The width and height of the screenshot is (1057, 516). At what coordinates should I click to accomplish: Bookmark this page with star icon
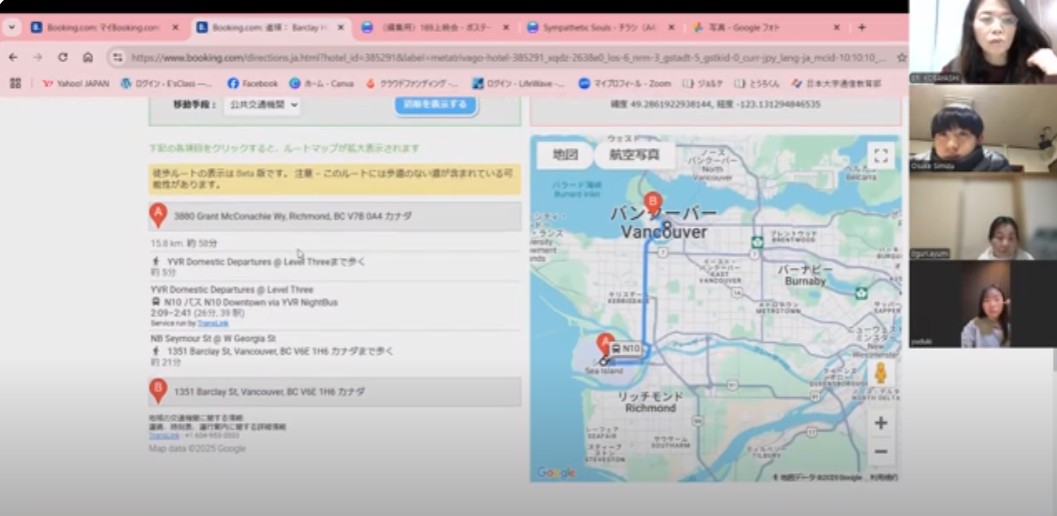pyautogui.click(x=901, y=58)
